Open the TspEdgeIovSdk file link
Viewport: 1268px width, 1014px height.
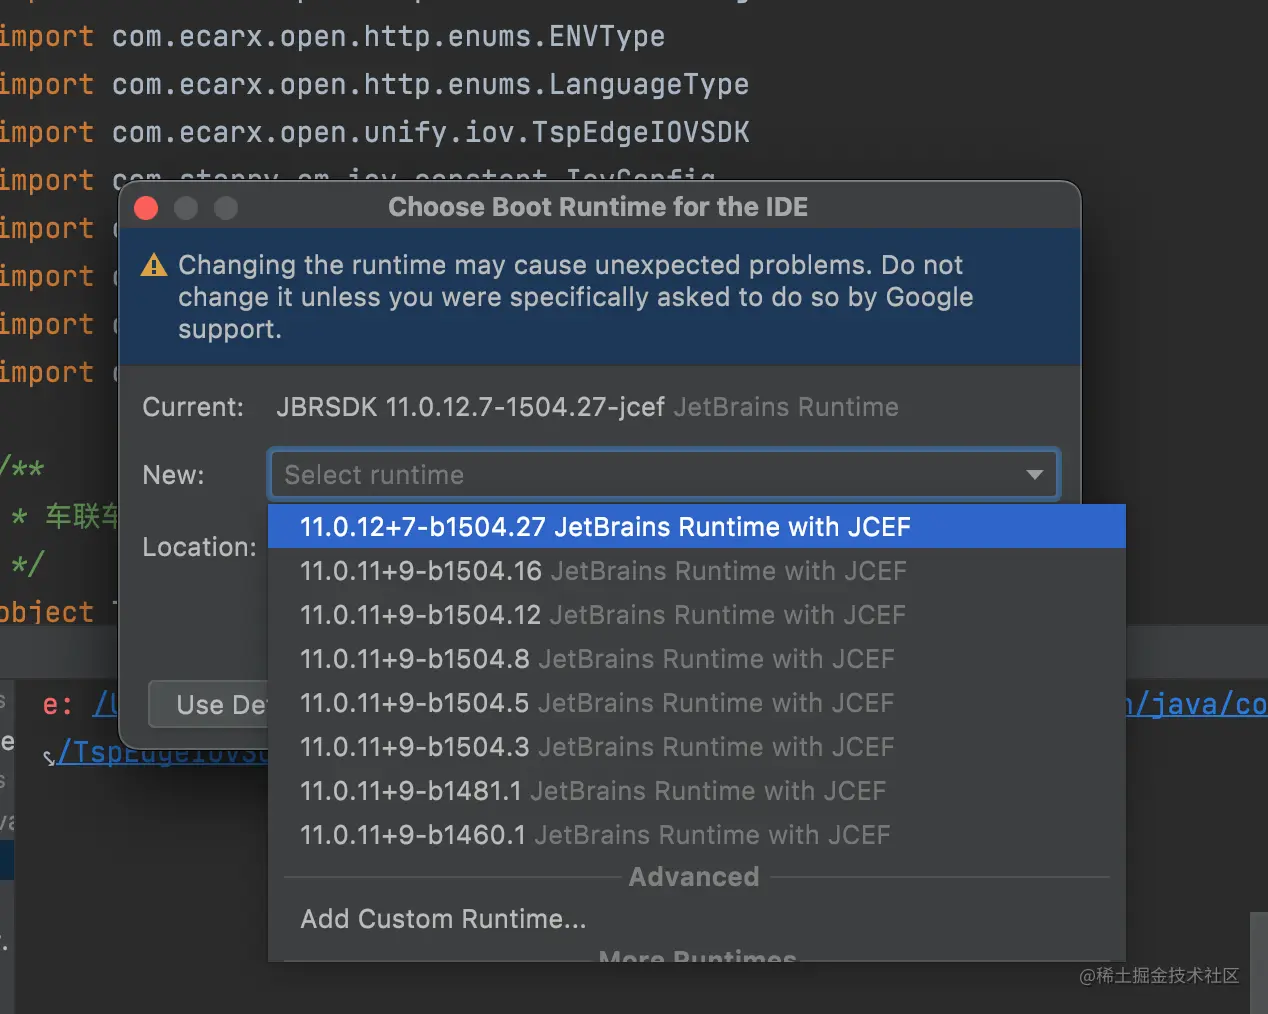click(160, 753)
